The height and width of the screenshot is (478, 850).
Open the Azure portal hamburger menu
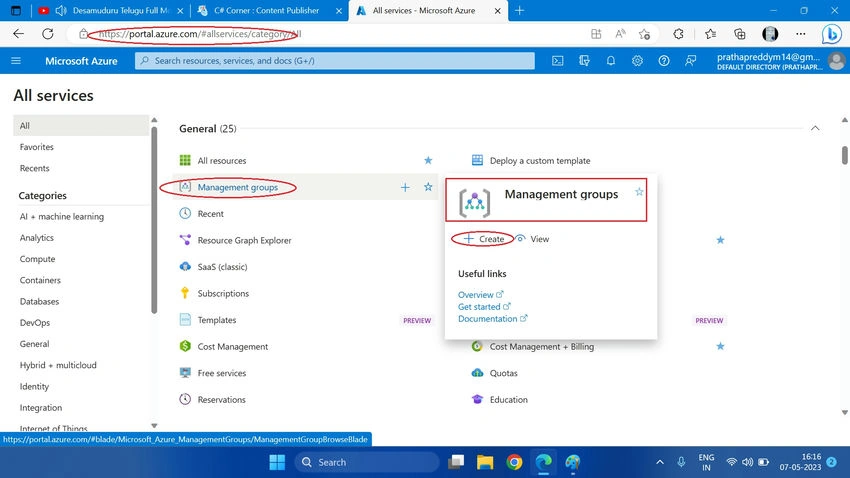coord(16,61)
